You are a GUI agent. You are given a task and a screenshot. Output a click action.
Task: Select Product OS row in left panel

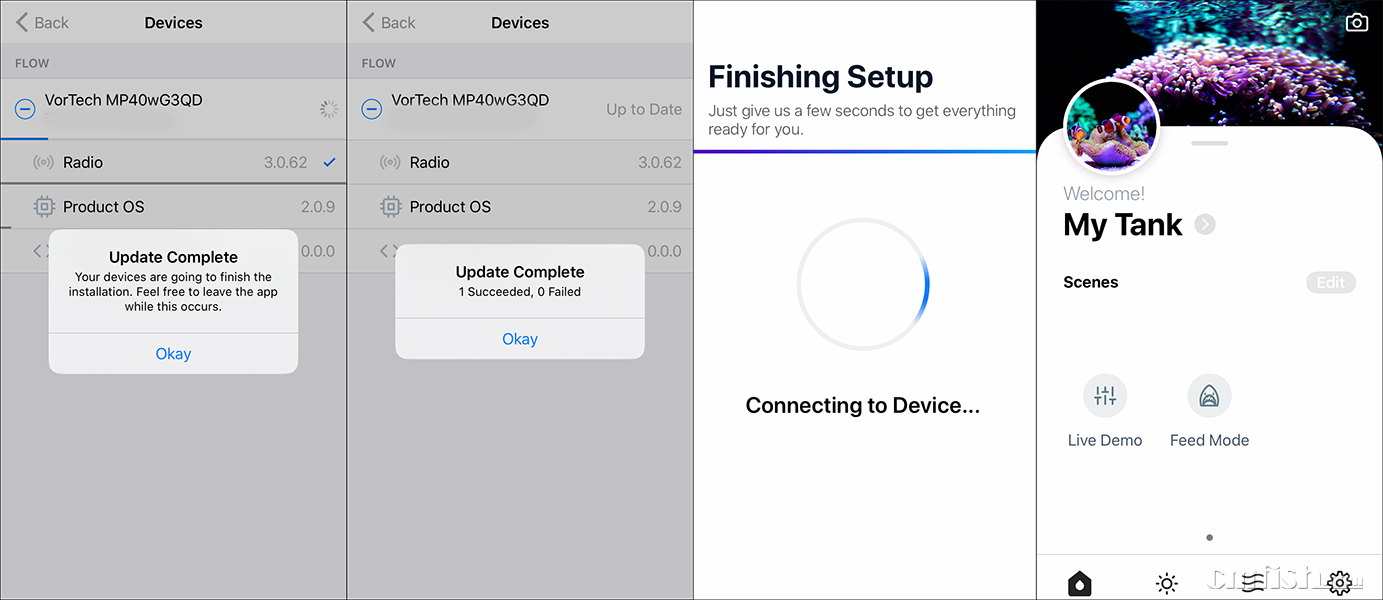coord(173,207)
